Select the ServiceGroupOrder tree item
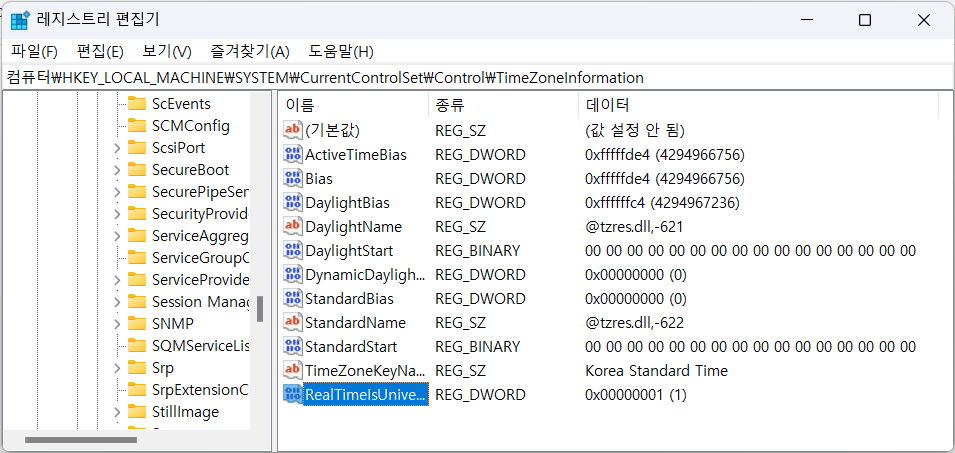 tap(200, 258)
